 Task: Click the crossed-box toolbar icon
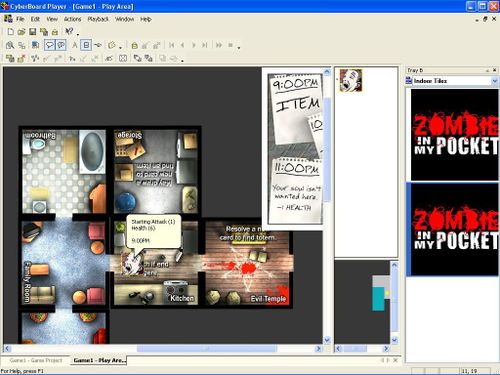pos(123,58)
